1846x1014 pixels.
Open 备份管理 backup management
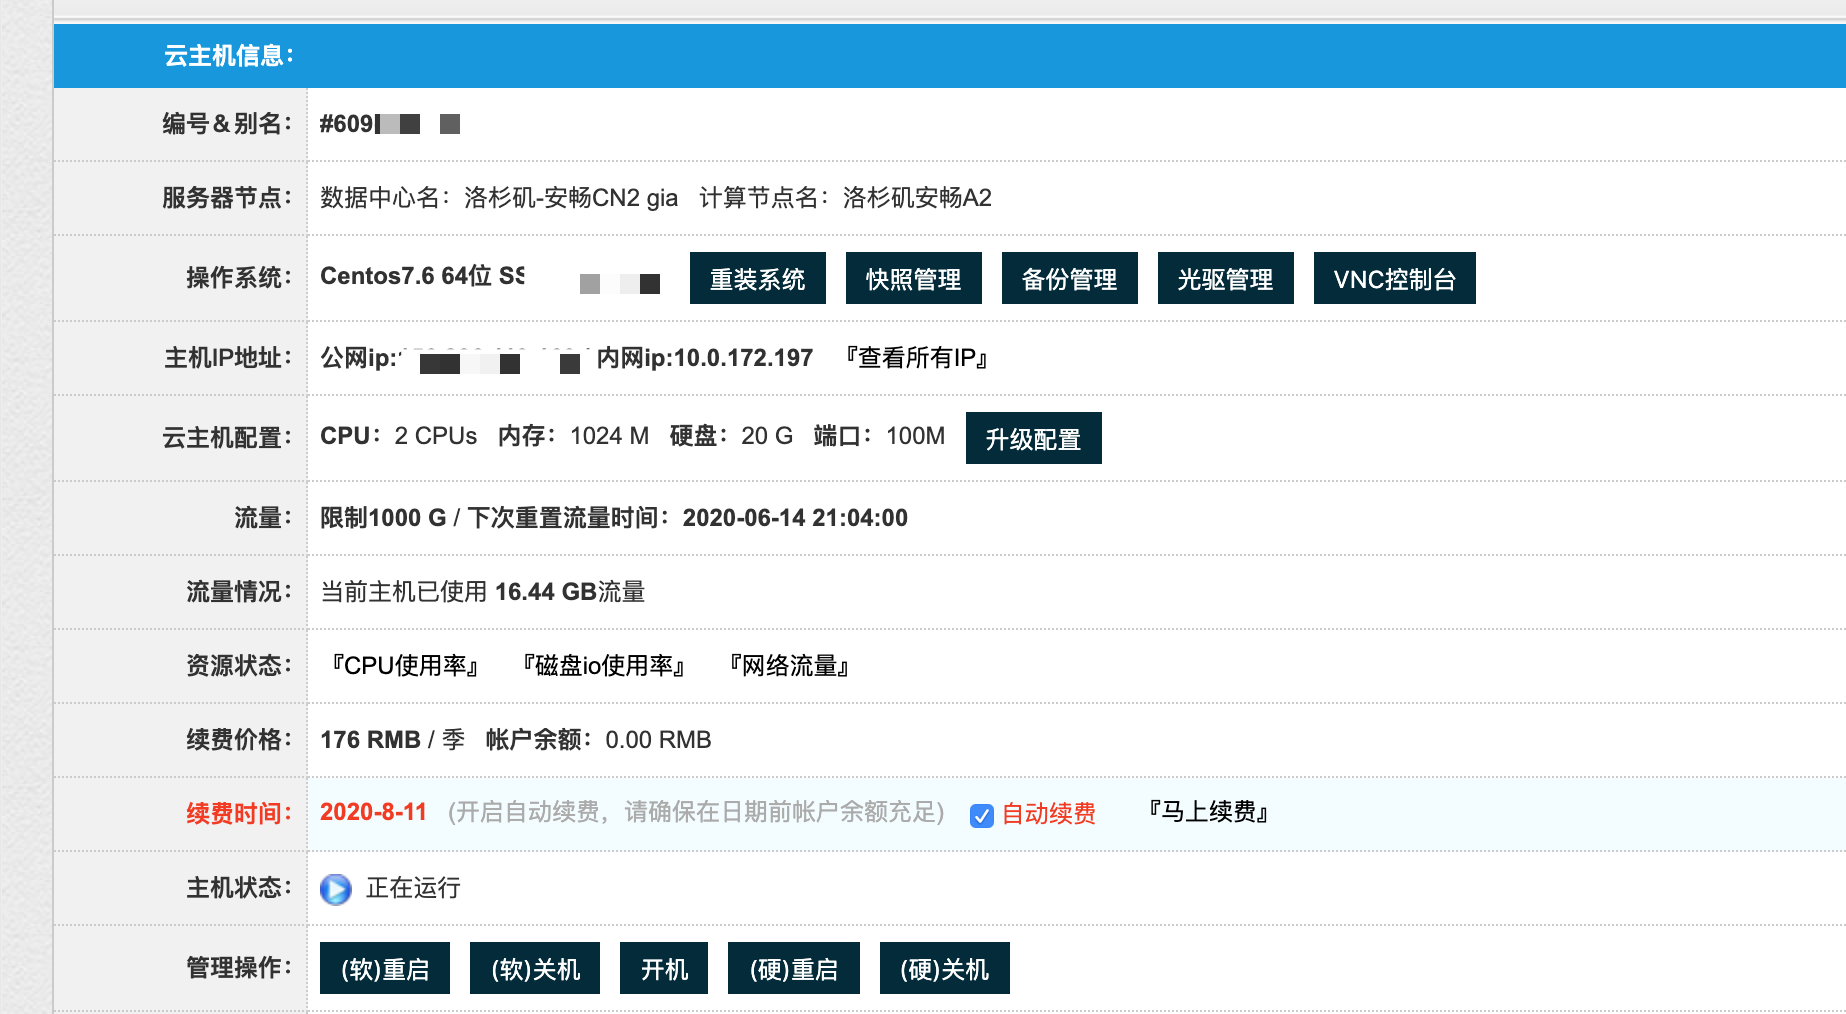1069,279
